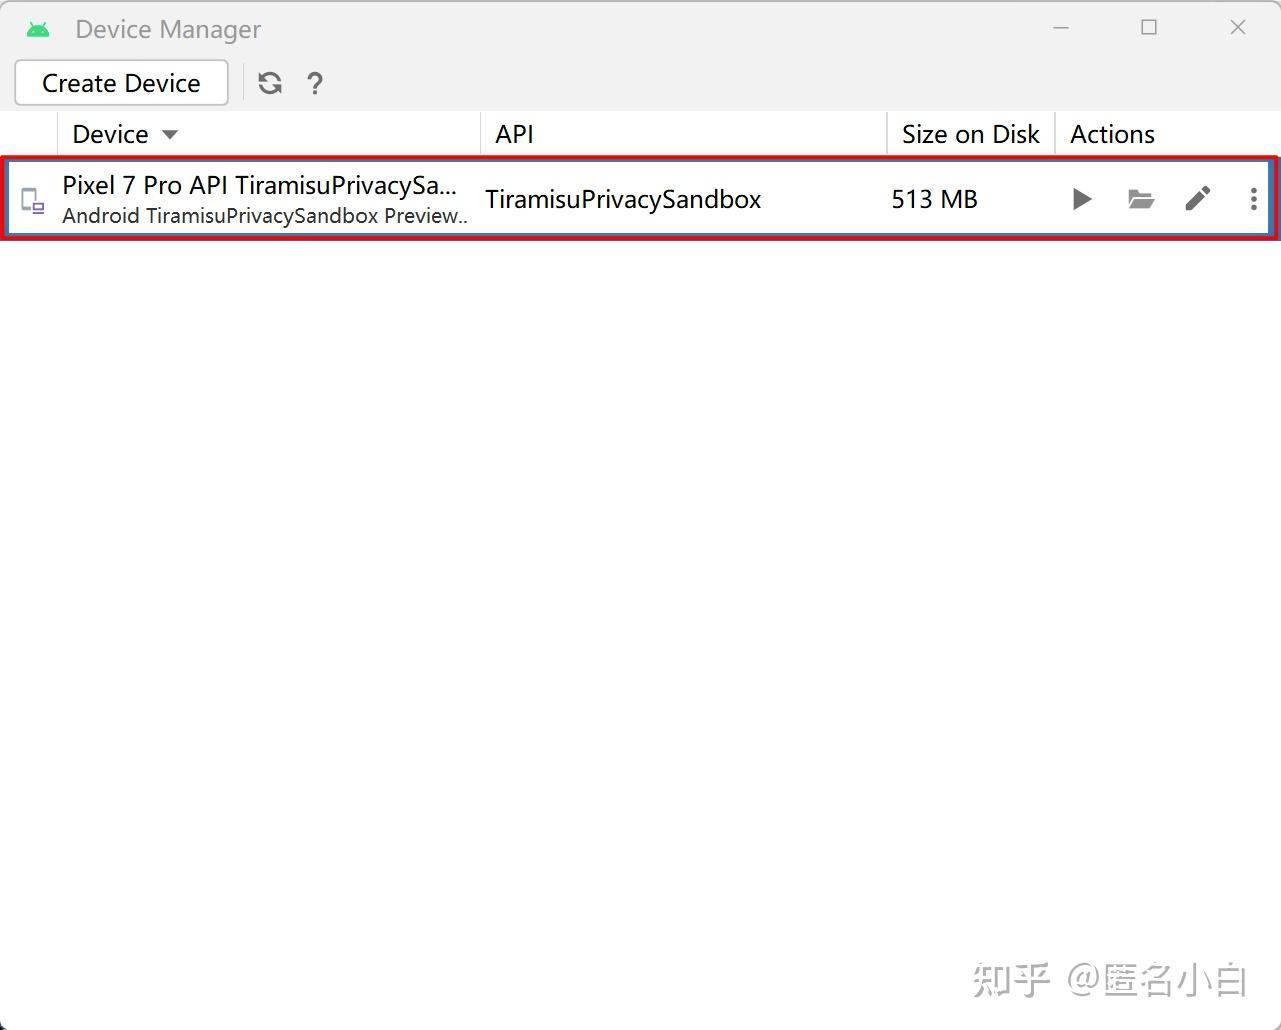Close the Device Manager window
The width and height of the screenshot is (1281, 1030).
pyautogui.click(x=1238, y=28)
